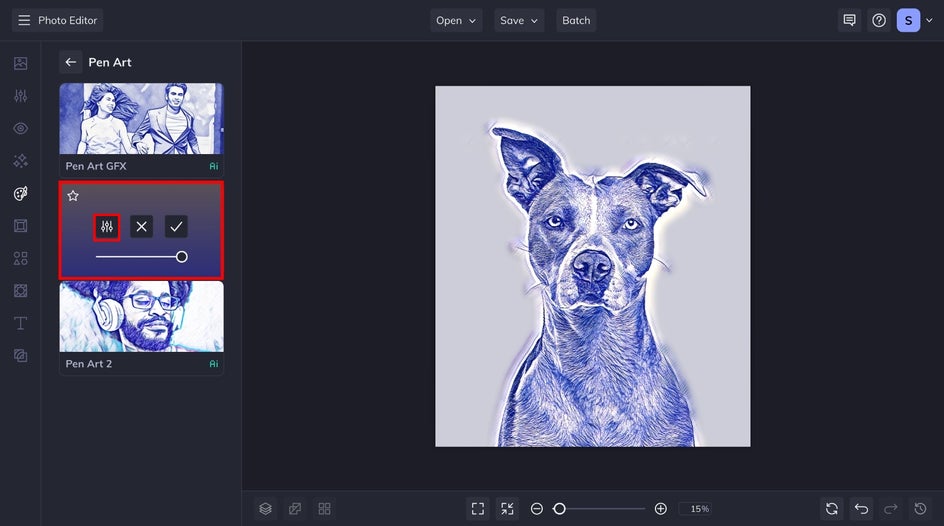The width and height of the screenshot is (944, 526).
Task: Open the Text tool sidebar tab
Action: pyautogui.click(x=20, y=323)
